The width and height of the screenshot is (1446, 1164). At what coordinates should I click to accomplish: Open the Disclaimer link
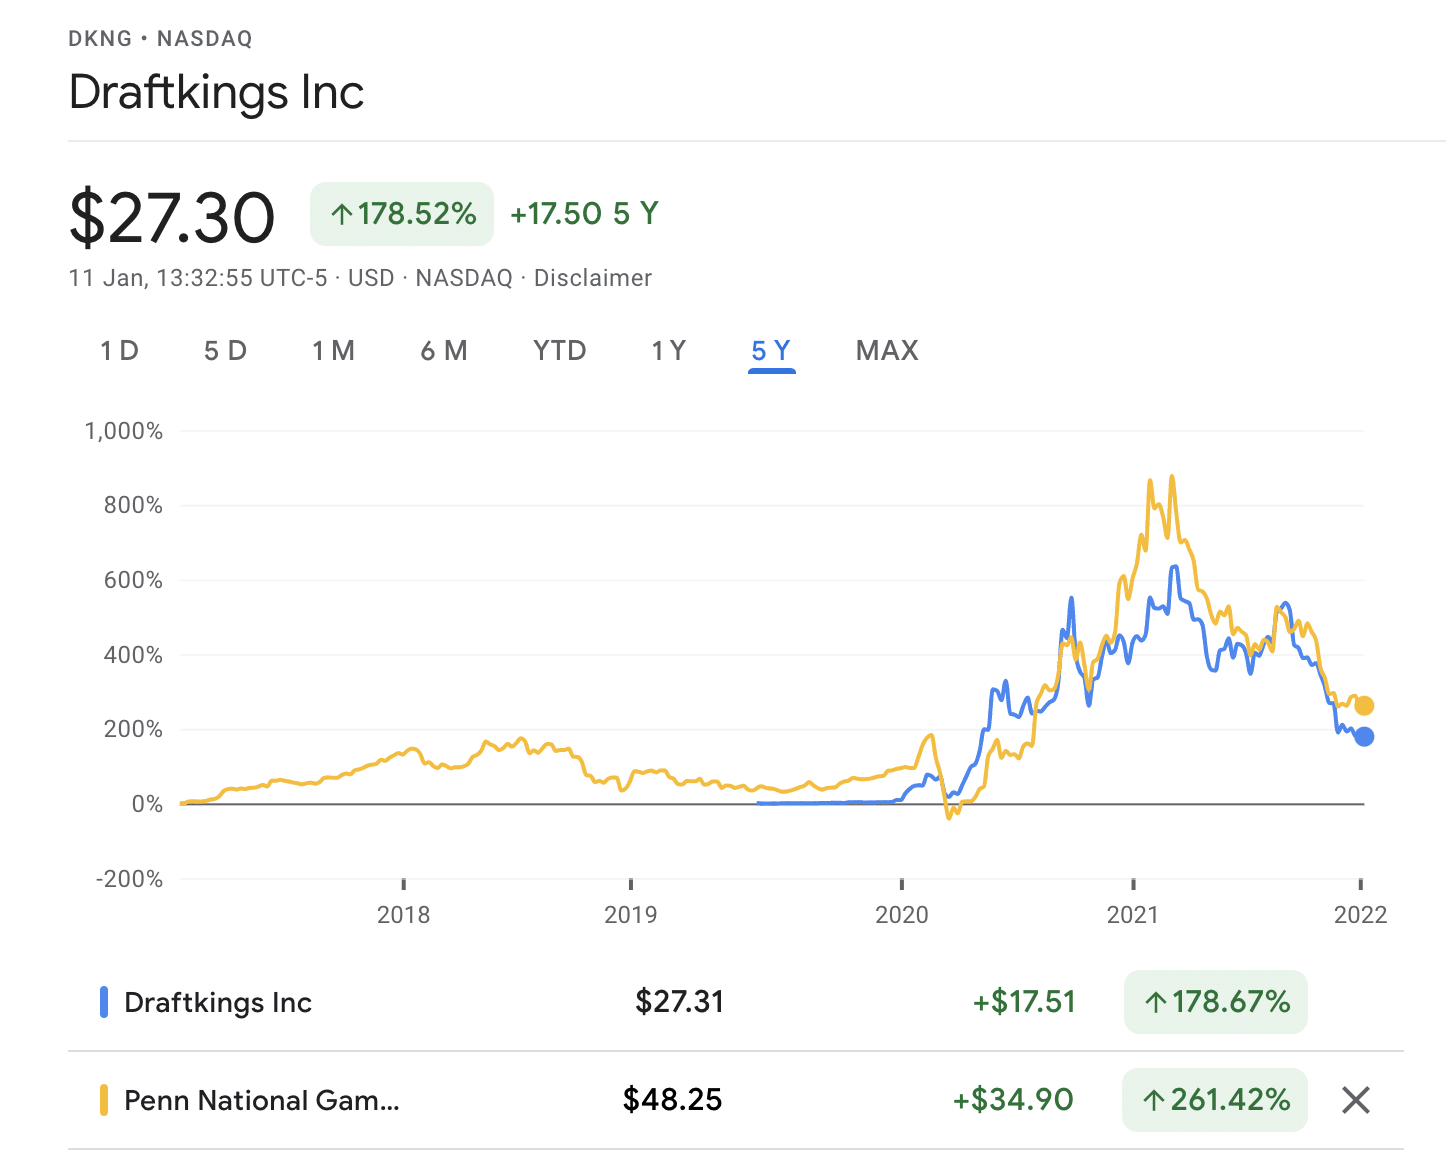593,278
